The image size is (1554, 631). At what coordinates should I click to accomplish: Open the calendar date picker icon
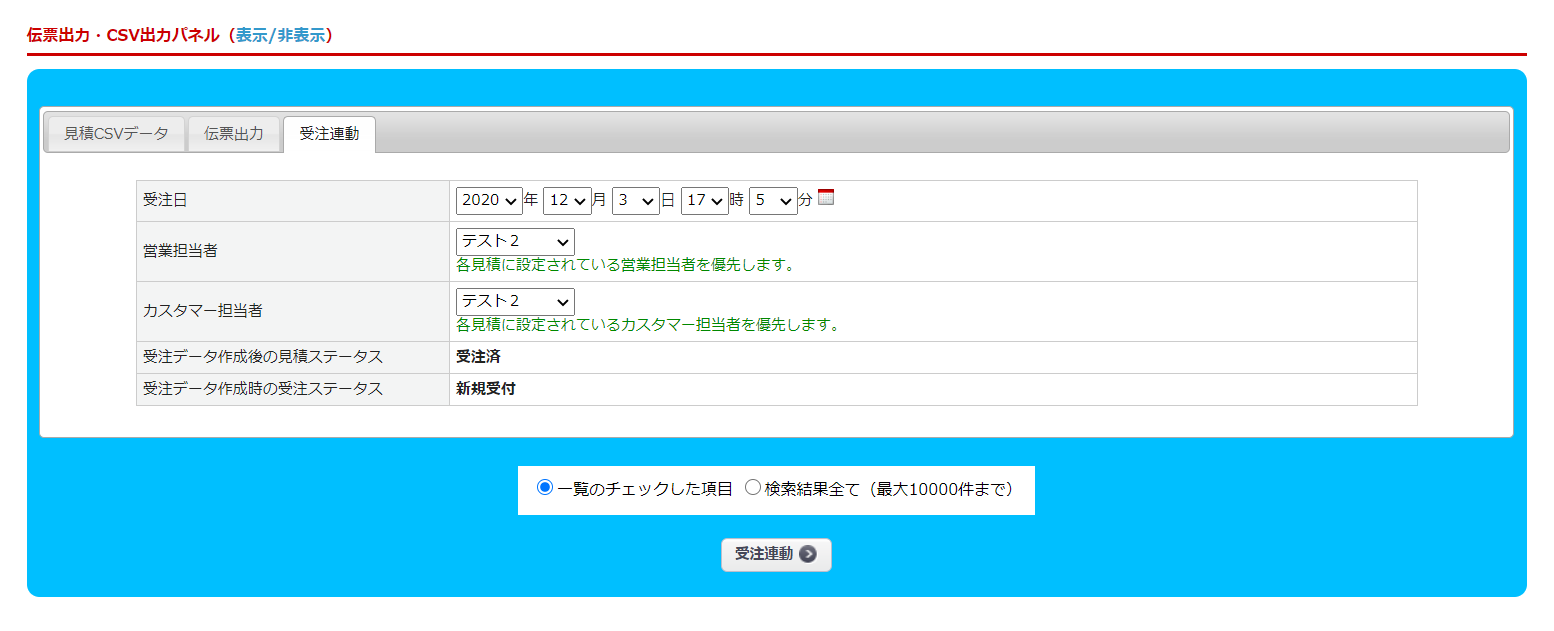tap(826, 197)
